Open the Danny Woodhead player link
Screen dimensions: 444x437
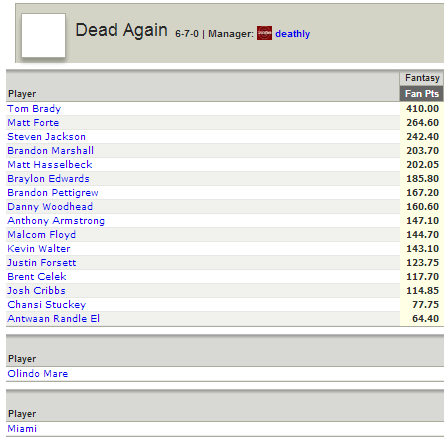coord(50,207)
